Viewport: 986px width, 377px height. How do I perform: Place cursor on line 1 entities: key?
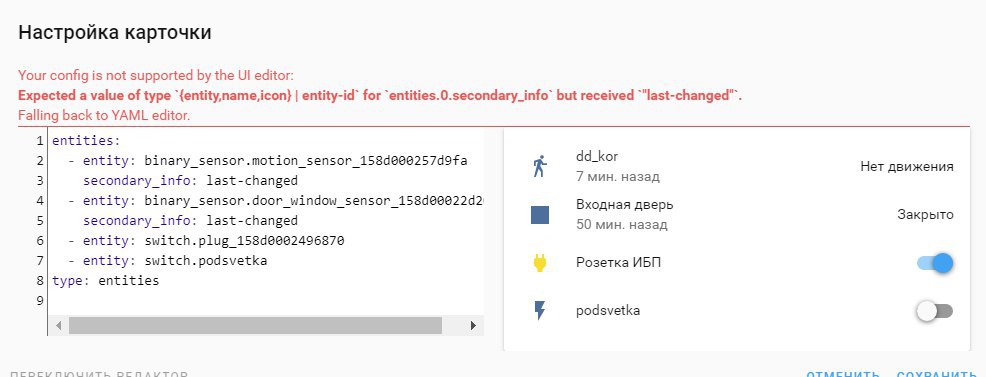[86, 141]
